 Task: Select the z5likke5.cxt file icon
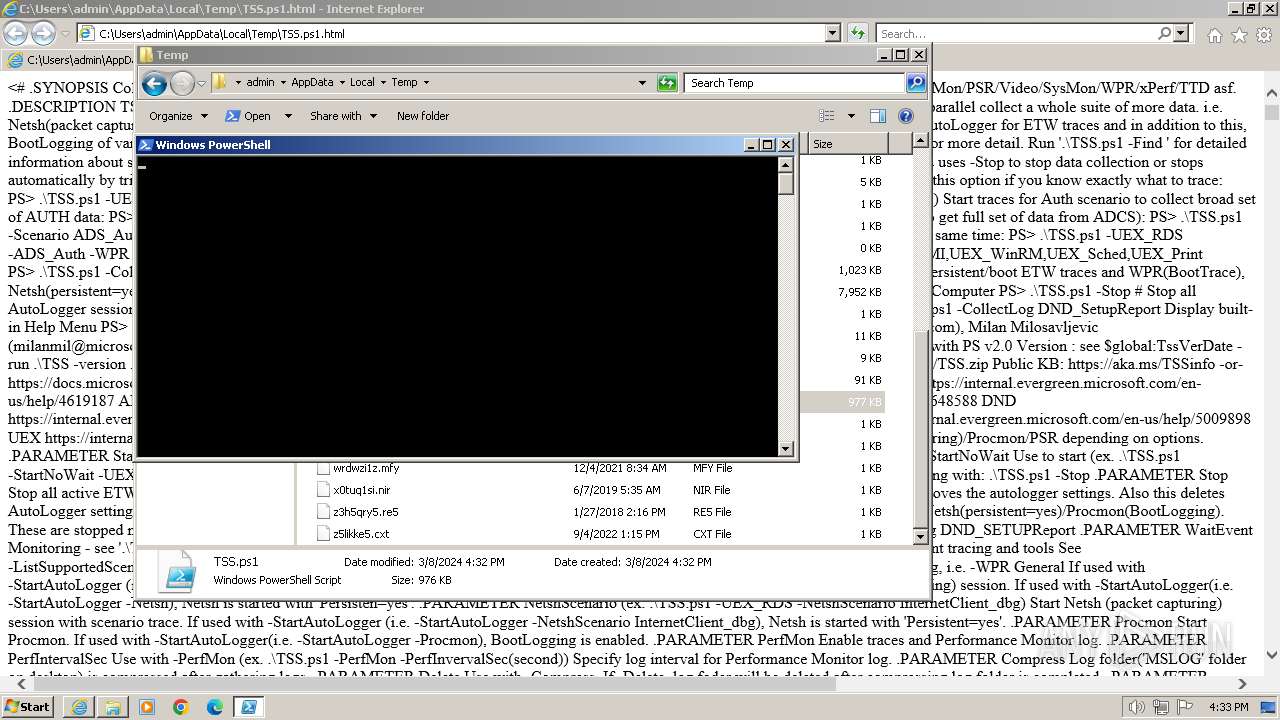coord(323,534)
